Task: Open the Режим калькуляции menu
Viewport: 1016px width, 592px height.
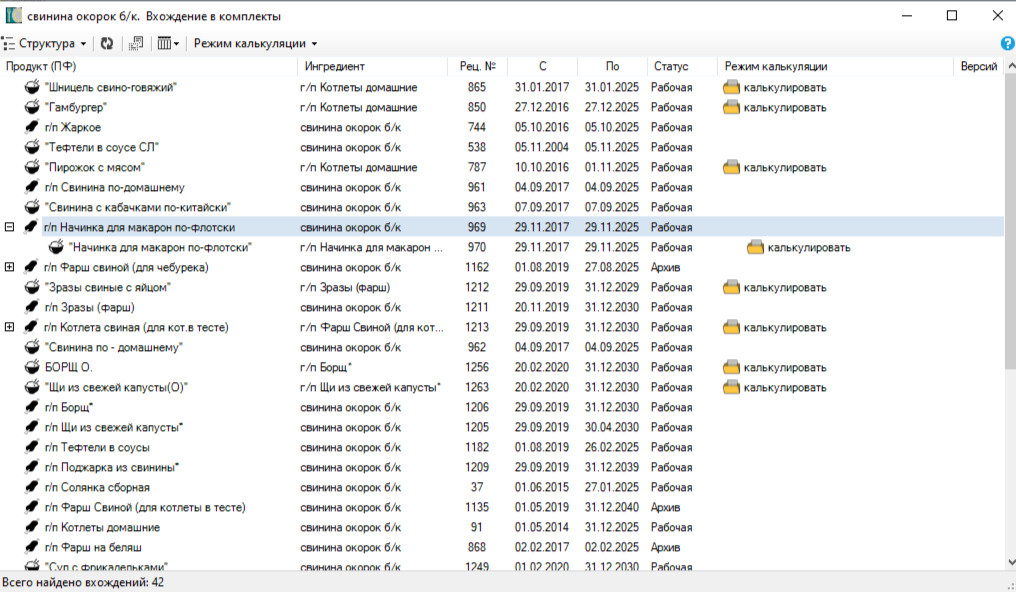Action: click(255, 43)
